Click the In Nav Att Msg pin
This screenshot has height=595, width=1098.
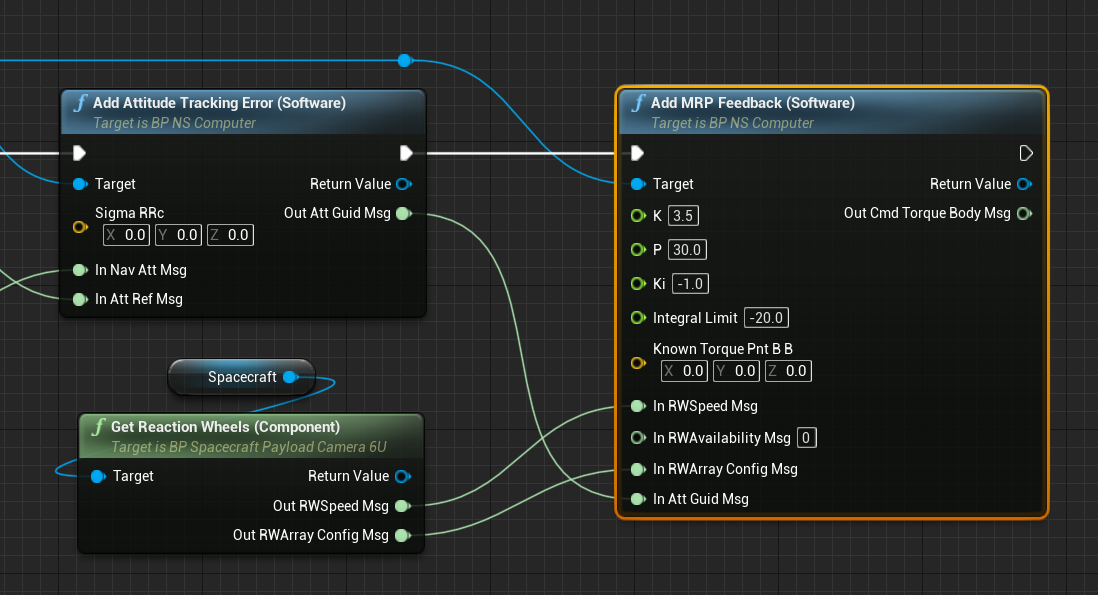pyautogui.click(x=80, y=270)
